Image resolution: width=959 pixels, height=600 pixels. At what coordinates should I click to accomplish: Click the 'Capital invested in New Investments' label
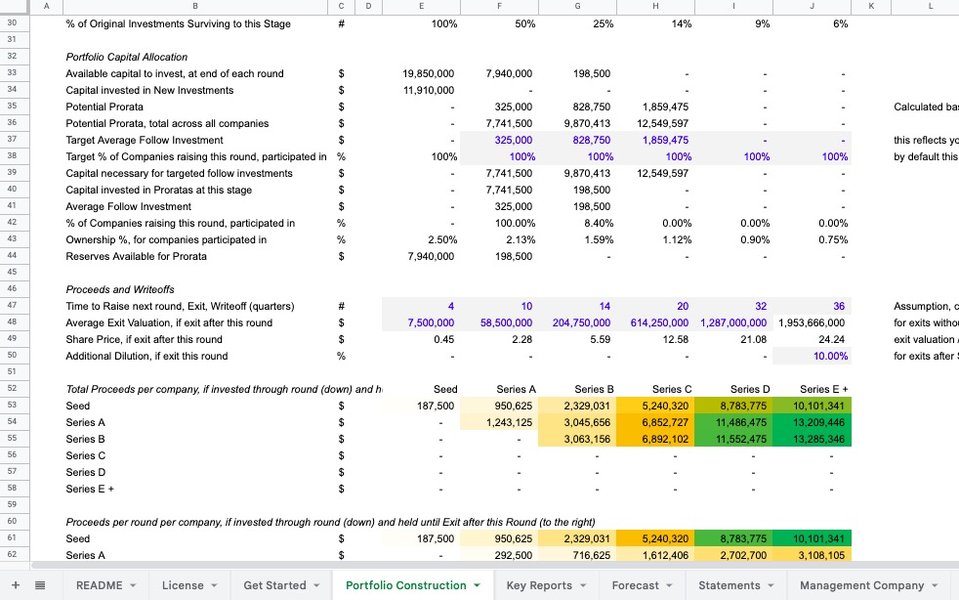pos(149,90)
